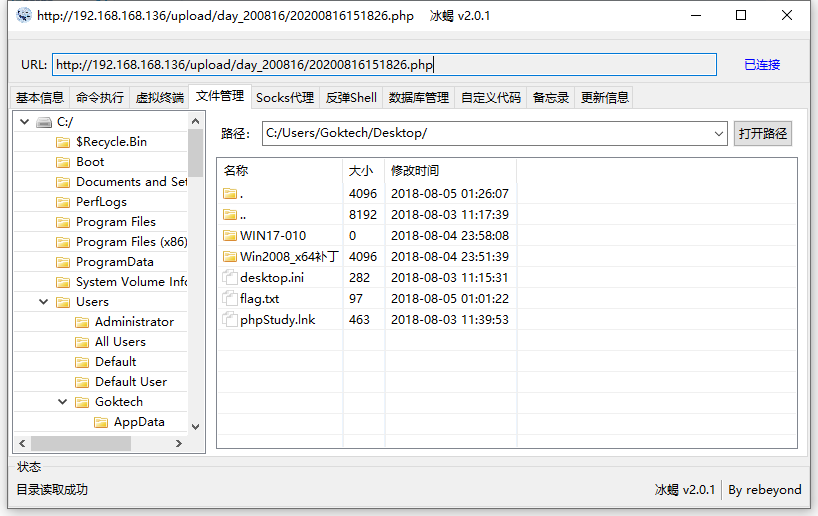Click the AppData folder icon

[101, 422]
